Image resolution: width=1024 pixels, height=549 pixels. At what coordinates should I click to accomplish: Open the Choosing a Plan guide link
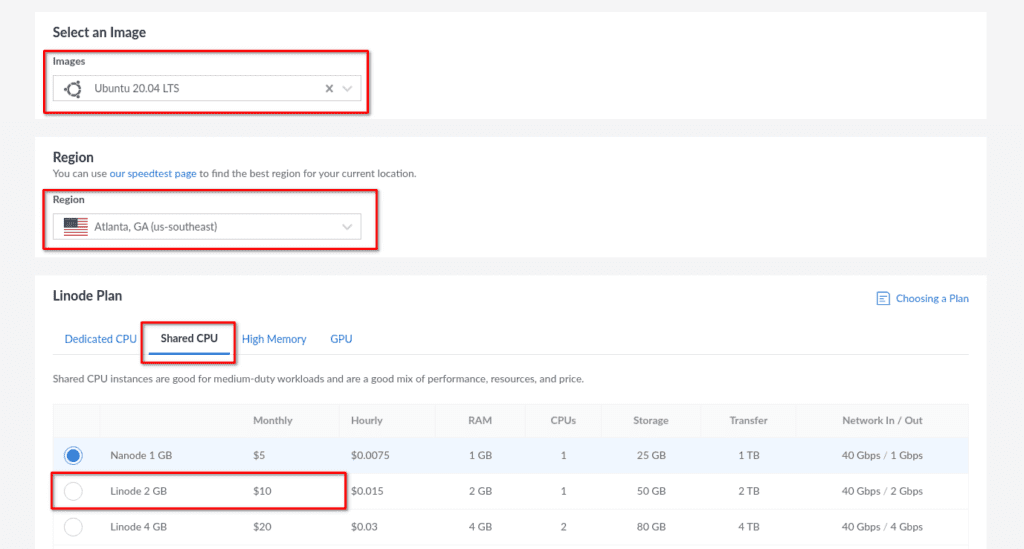[x=932, y=298]
